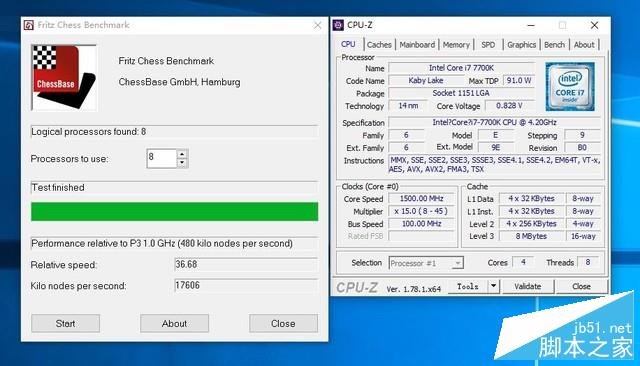
Task: Open the Mainboard tab
Action: click(417, 44)
